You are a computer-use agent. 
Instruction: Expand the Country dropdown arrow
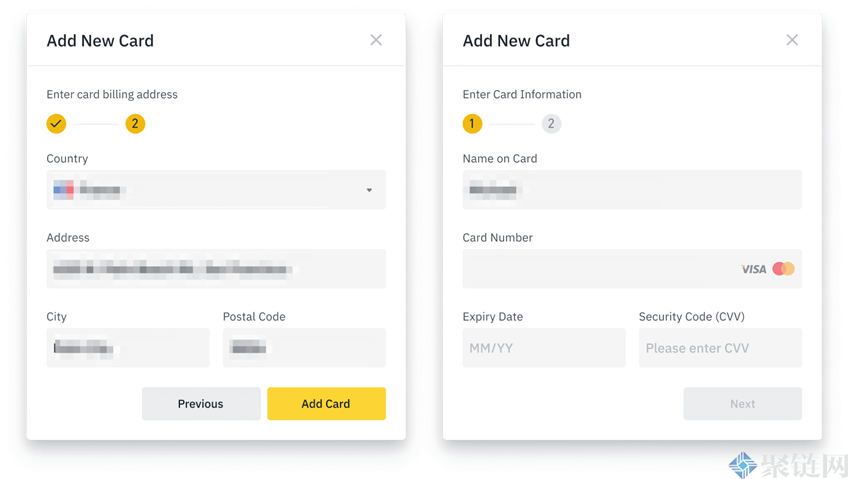pyautogui.click(x=369, y=190)
